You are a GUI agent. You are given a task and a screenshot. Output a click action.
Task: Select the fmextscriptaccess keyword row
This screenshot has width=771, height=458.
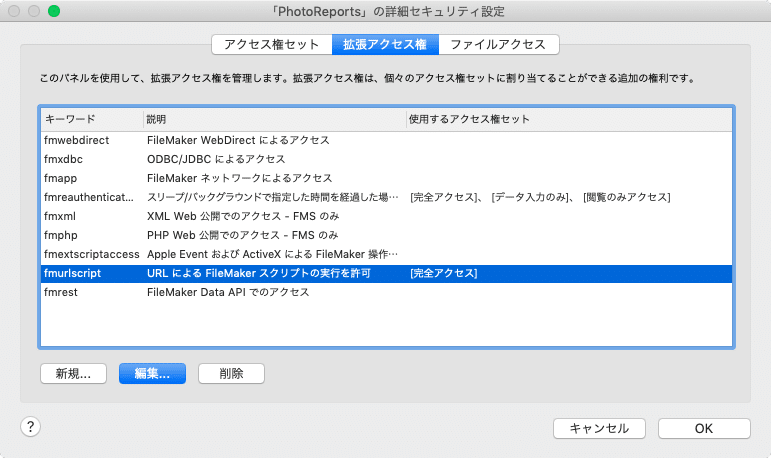pos(386,254)
